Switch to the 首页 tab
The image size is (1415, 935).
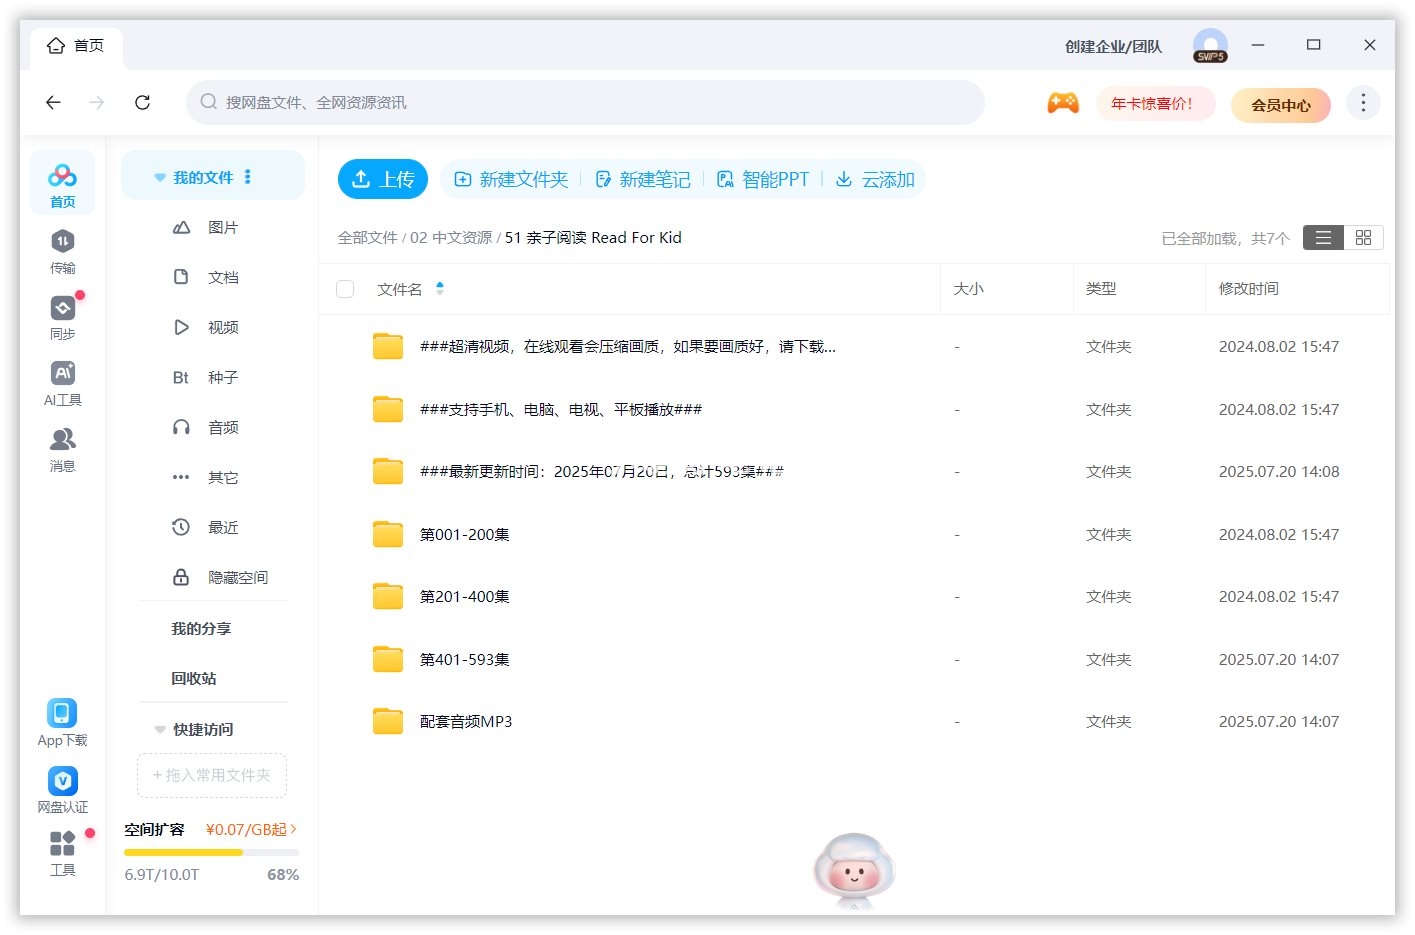76,44
